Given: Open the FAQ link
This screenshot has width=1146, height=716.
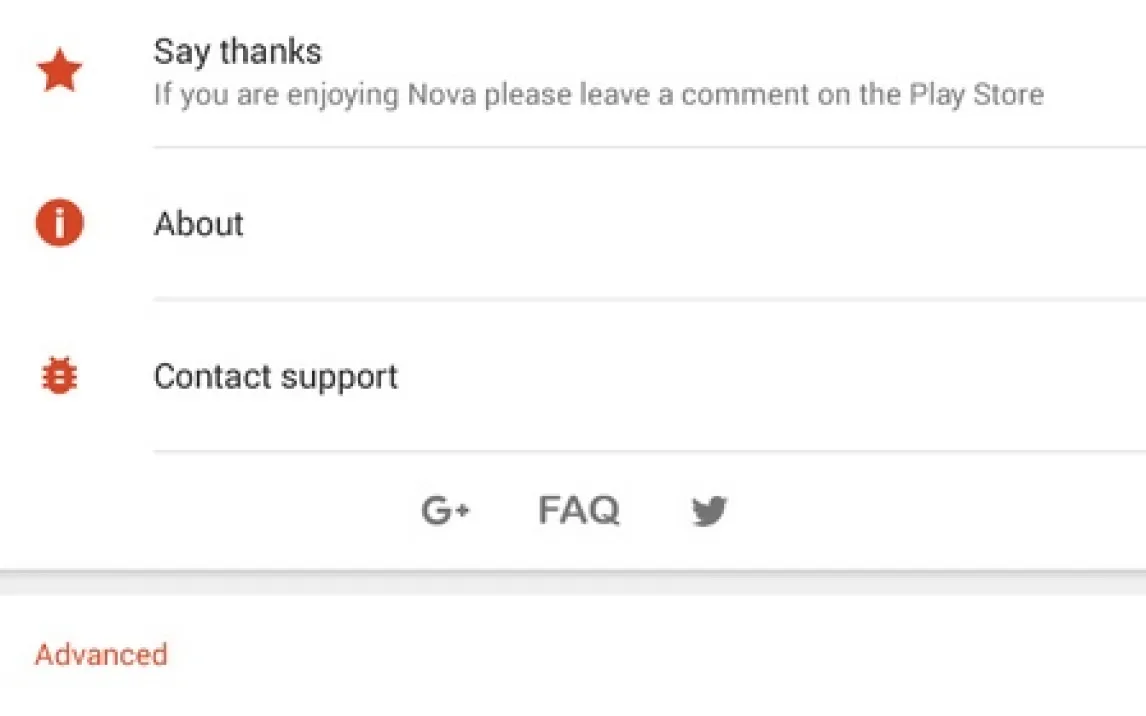Looking at the screenshot, I should pyautogui.click(x=579, y=511).
